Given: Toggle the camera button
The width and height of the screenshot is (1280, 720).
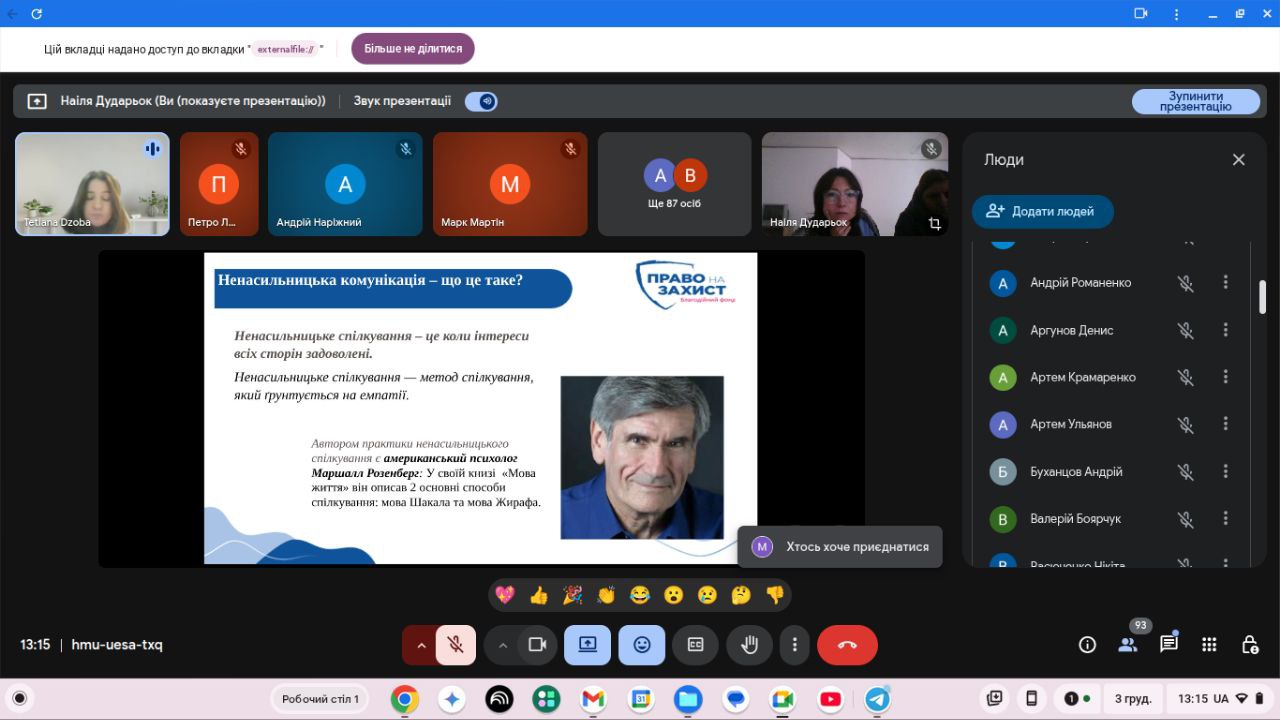Looking at the screenshot, I should [537, 645].
